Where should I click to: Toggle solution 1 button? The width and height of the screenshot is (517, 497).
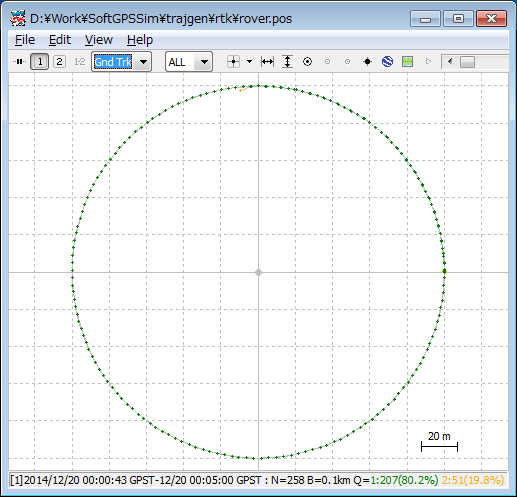tap(40, 62)
